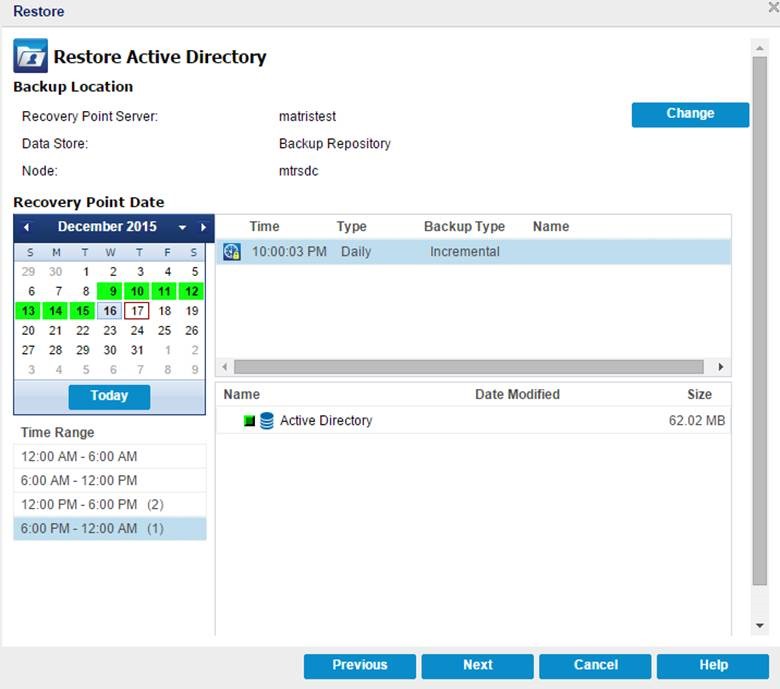780x689 pixels.
Task: Click the vertical scrollbar down arrow
Action: [x=760, y=625]
